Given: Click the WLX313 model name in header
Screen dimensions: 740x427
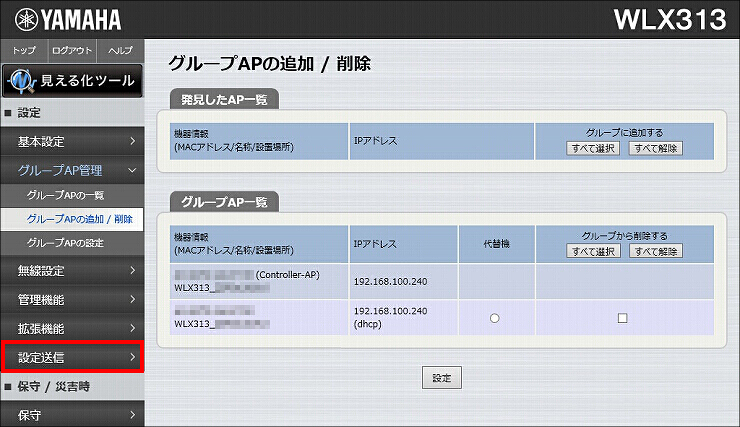Looking at the screenshot, I should (670, 20).
